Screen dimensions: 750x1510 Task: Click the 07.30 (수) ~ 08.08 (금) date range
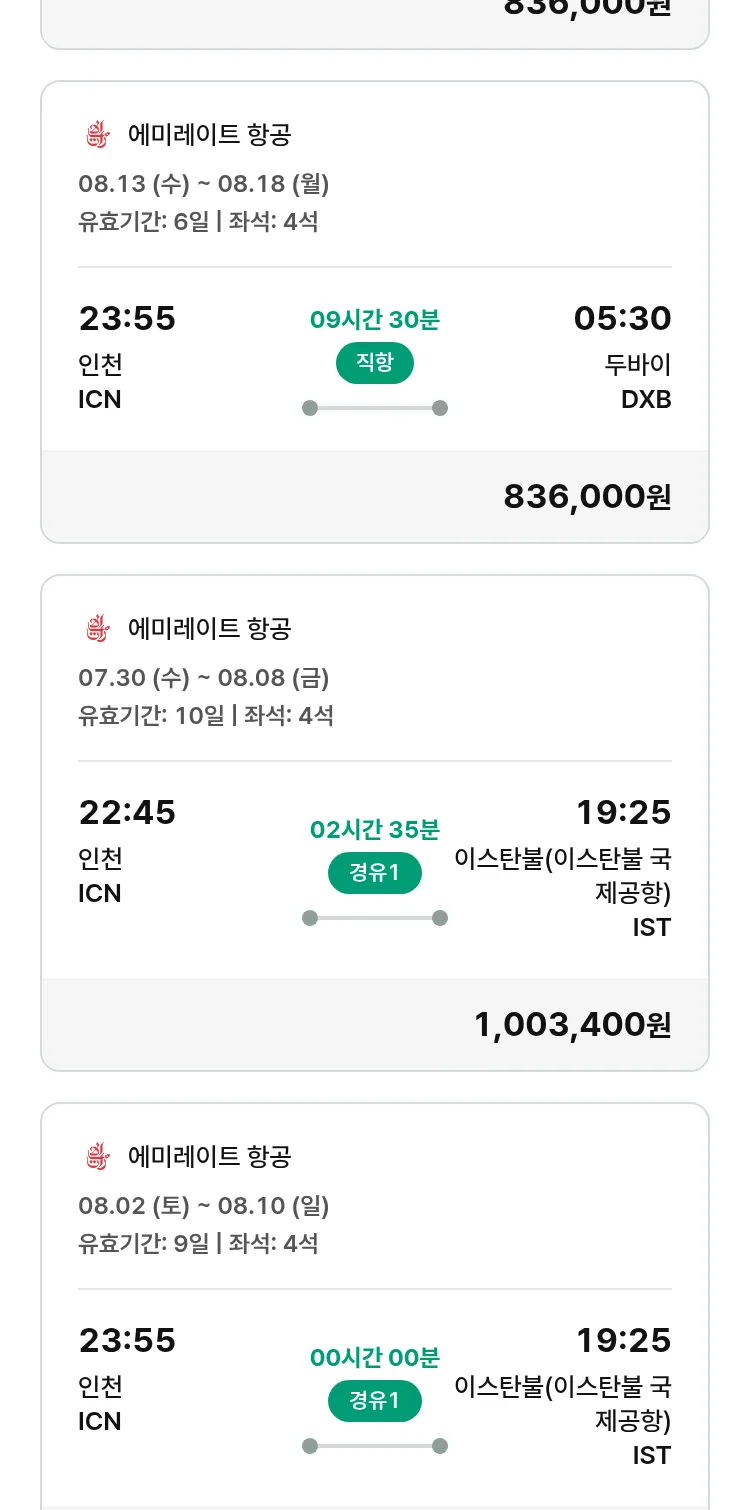pos(204,678)
